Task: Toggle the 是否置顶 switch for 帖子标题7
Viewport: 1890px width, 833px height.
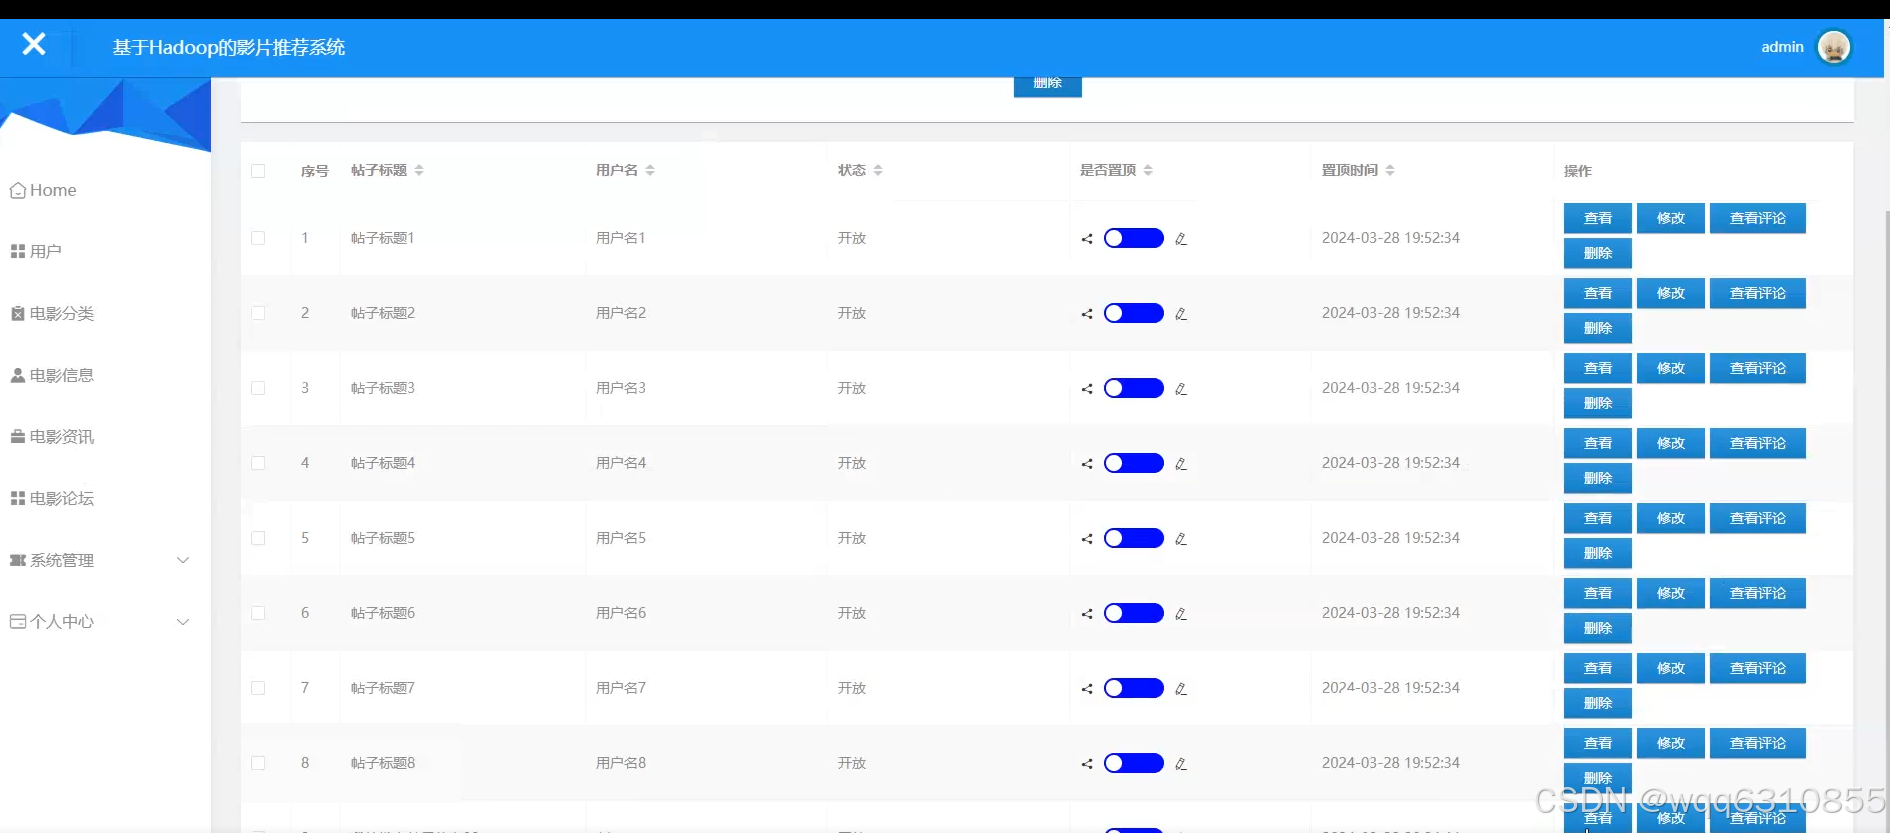Action: point(1134,688)
